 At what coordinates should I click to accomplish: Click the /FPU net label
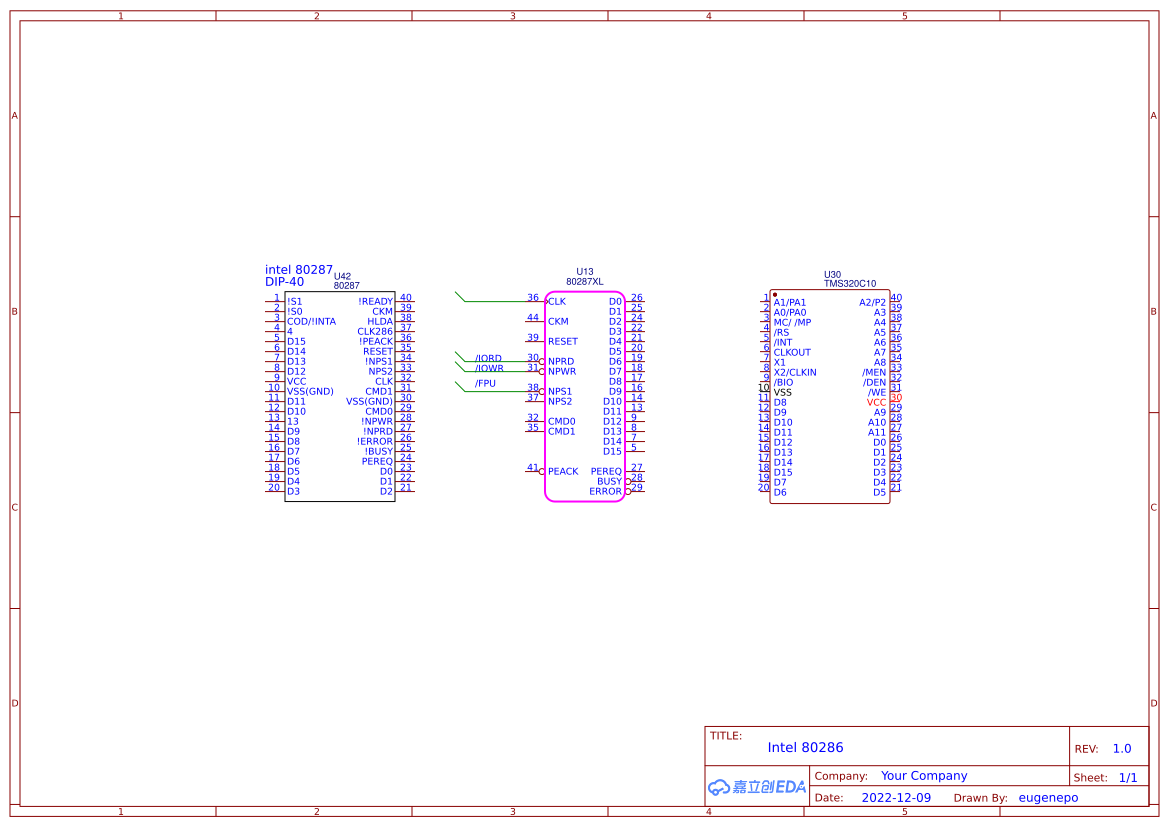point(485,383)
